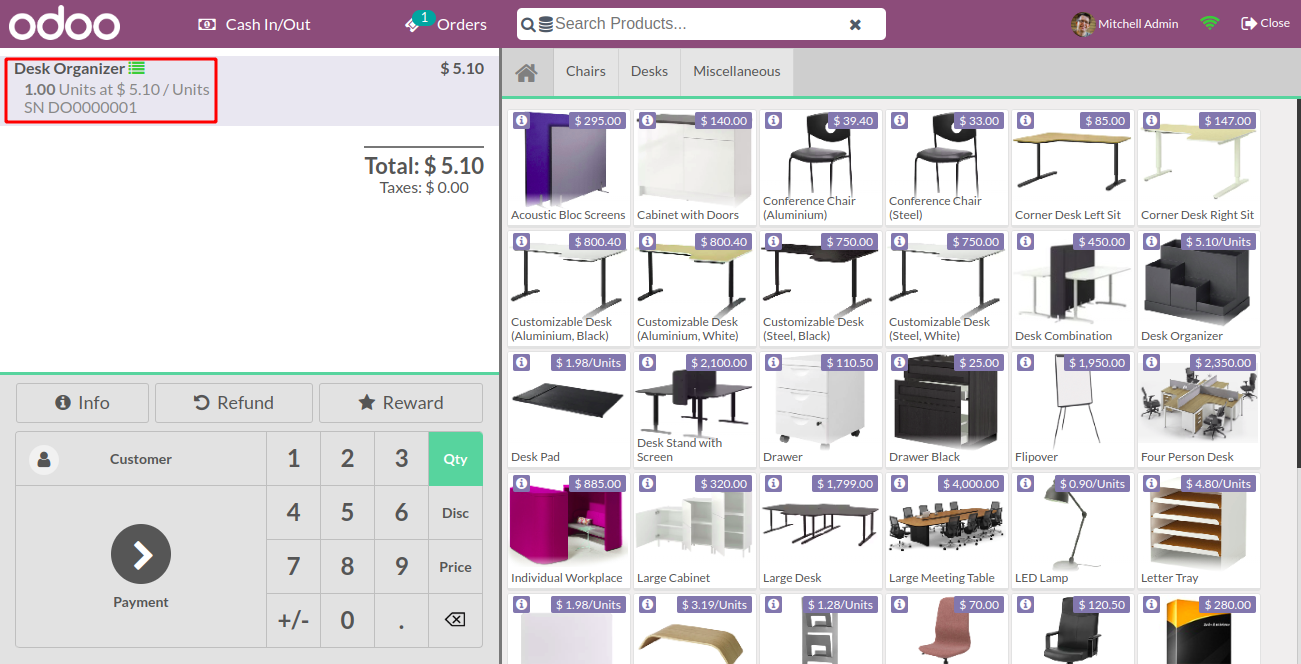The width and height of the screenshot is (1301, 664).
Task: Show info for Corner Desk Left Sit
Action: [1025, 120]
